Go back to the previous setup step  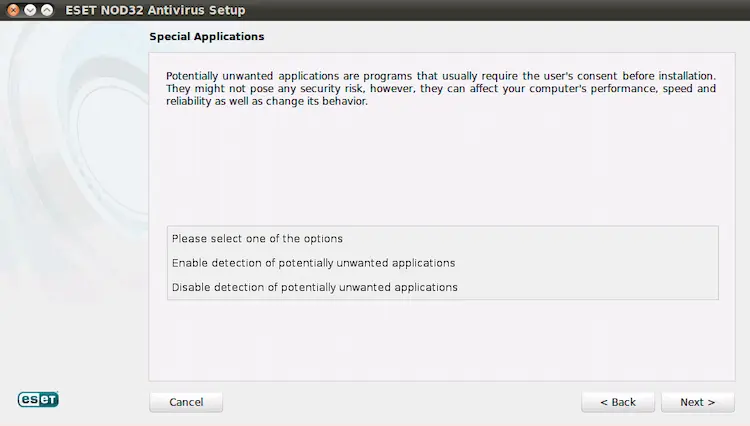pos(618,402)
